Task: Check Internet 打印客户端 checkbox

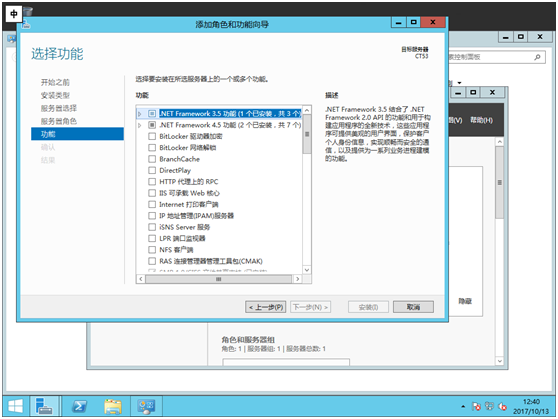Action: click(x=152, y=204)
